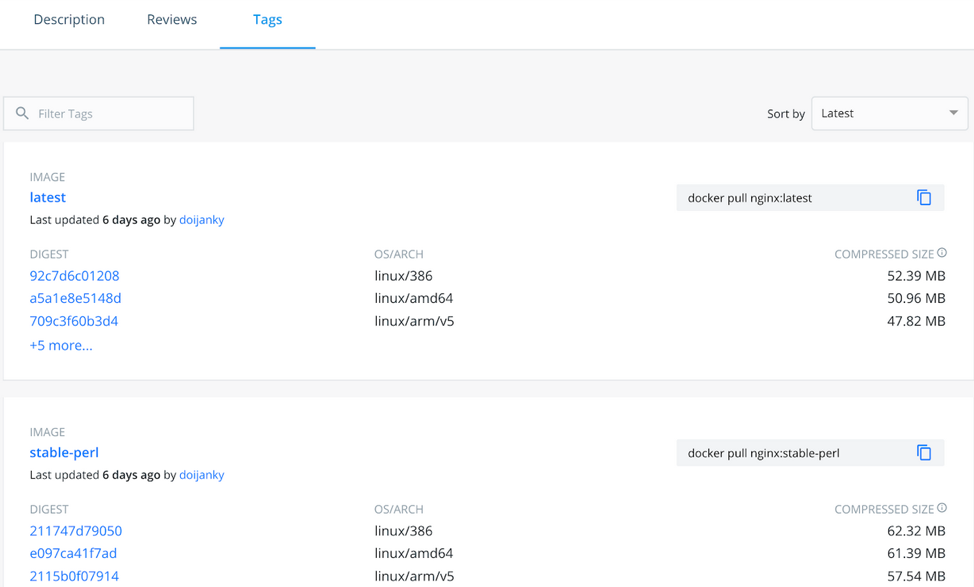Open digest 211747d79050 under stable-perl
This screenshot has height=587, width=974.
[x=76, y=531]
